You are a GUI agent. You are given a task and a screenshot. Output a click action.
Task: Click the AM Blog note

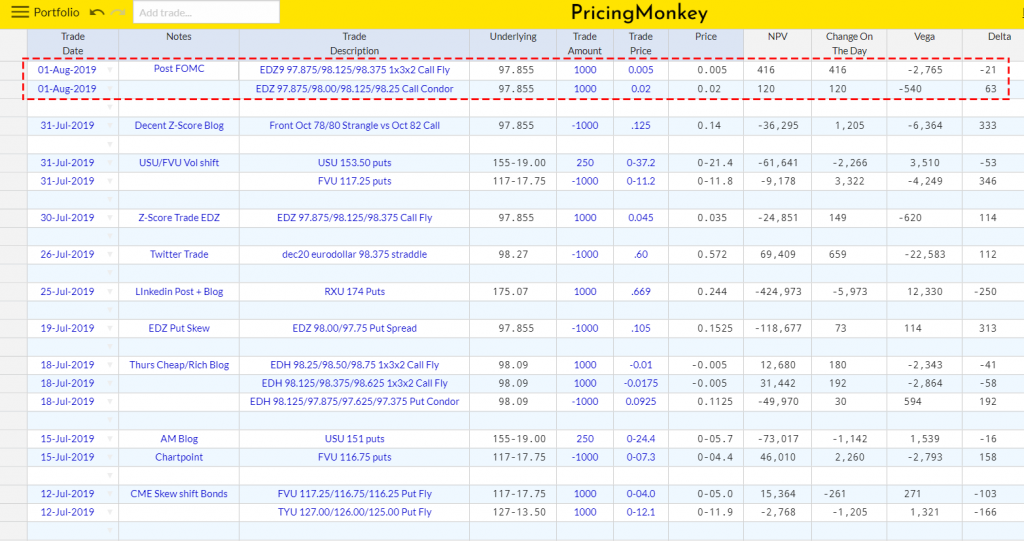179,438
